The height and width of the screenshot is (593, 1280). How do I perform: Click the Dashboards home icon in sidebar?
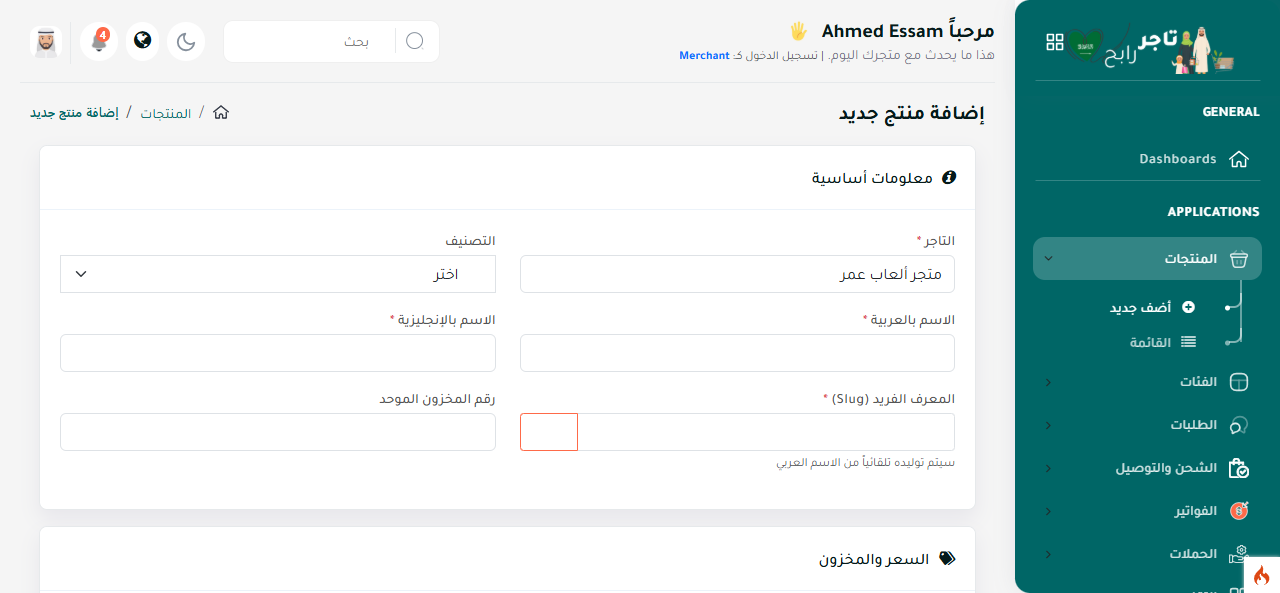click(x=1239, y=159)
